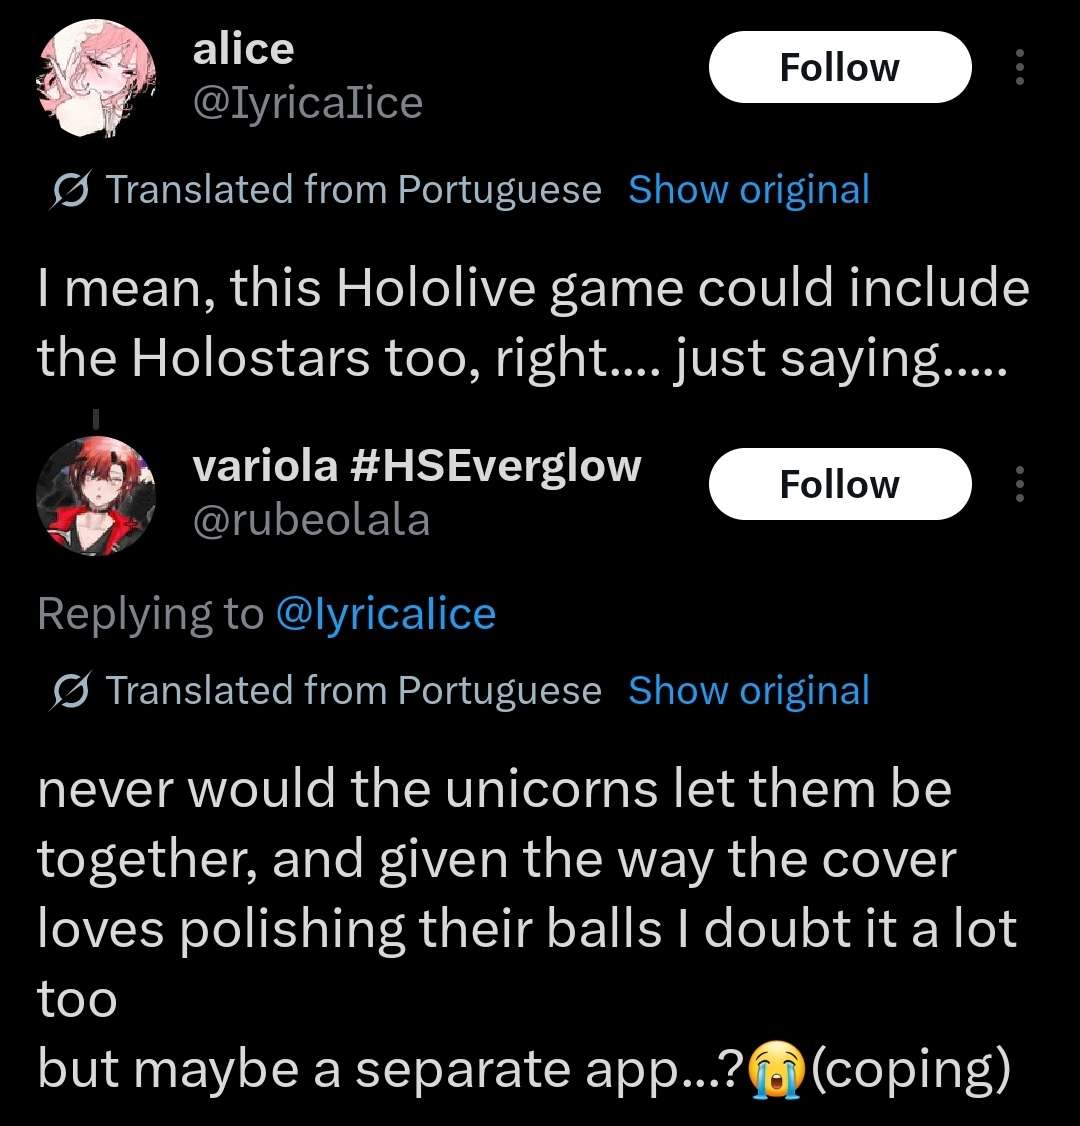Open alice's profile picture

tap(96, 78)
